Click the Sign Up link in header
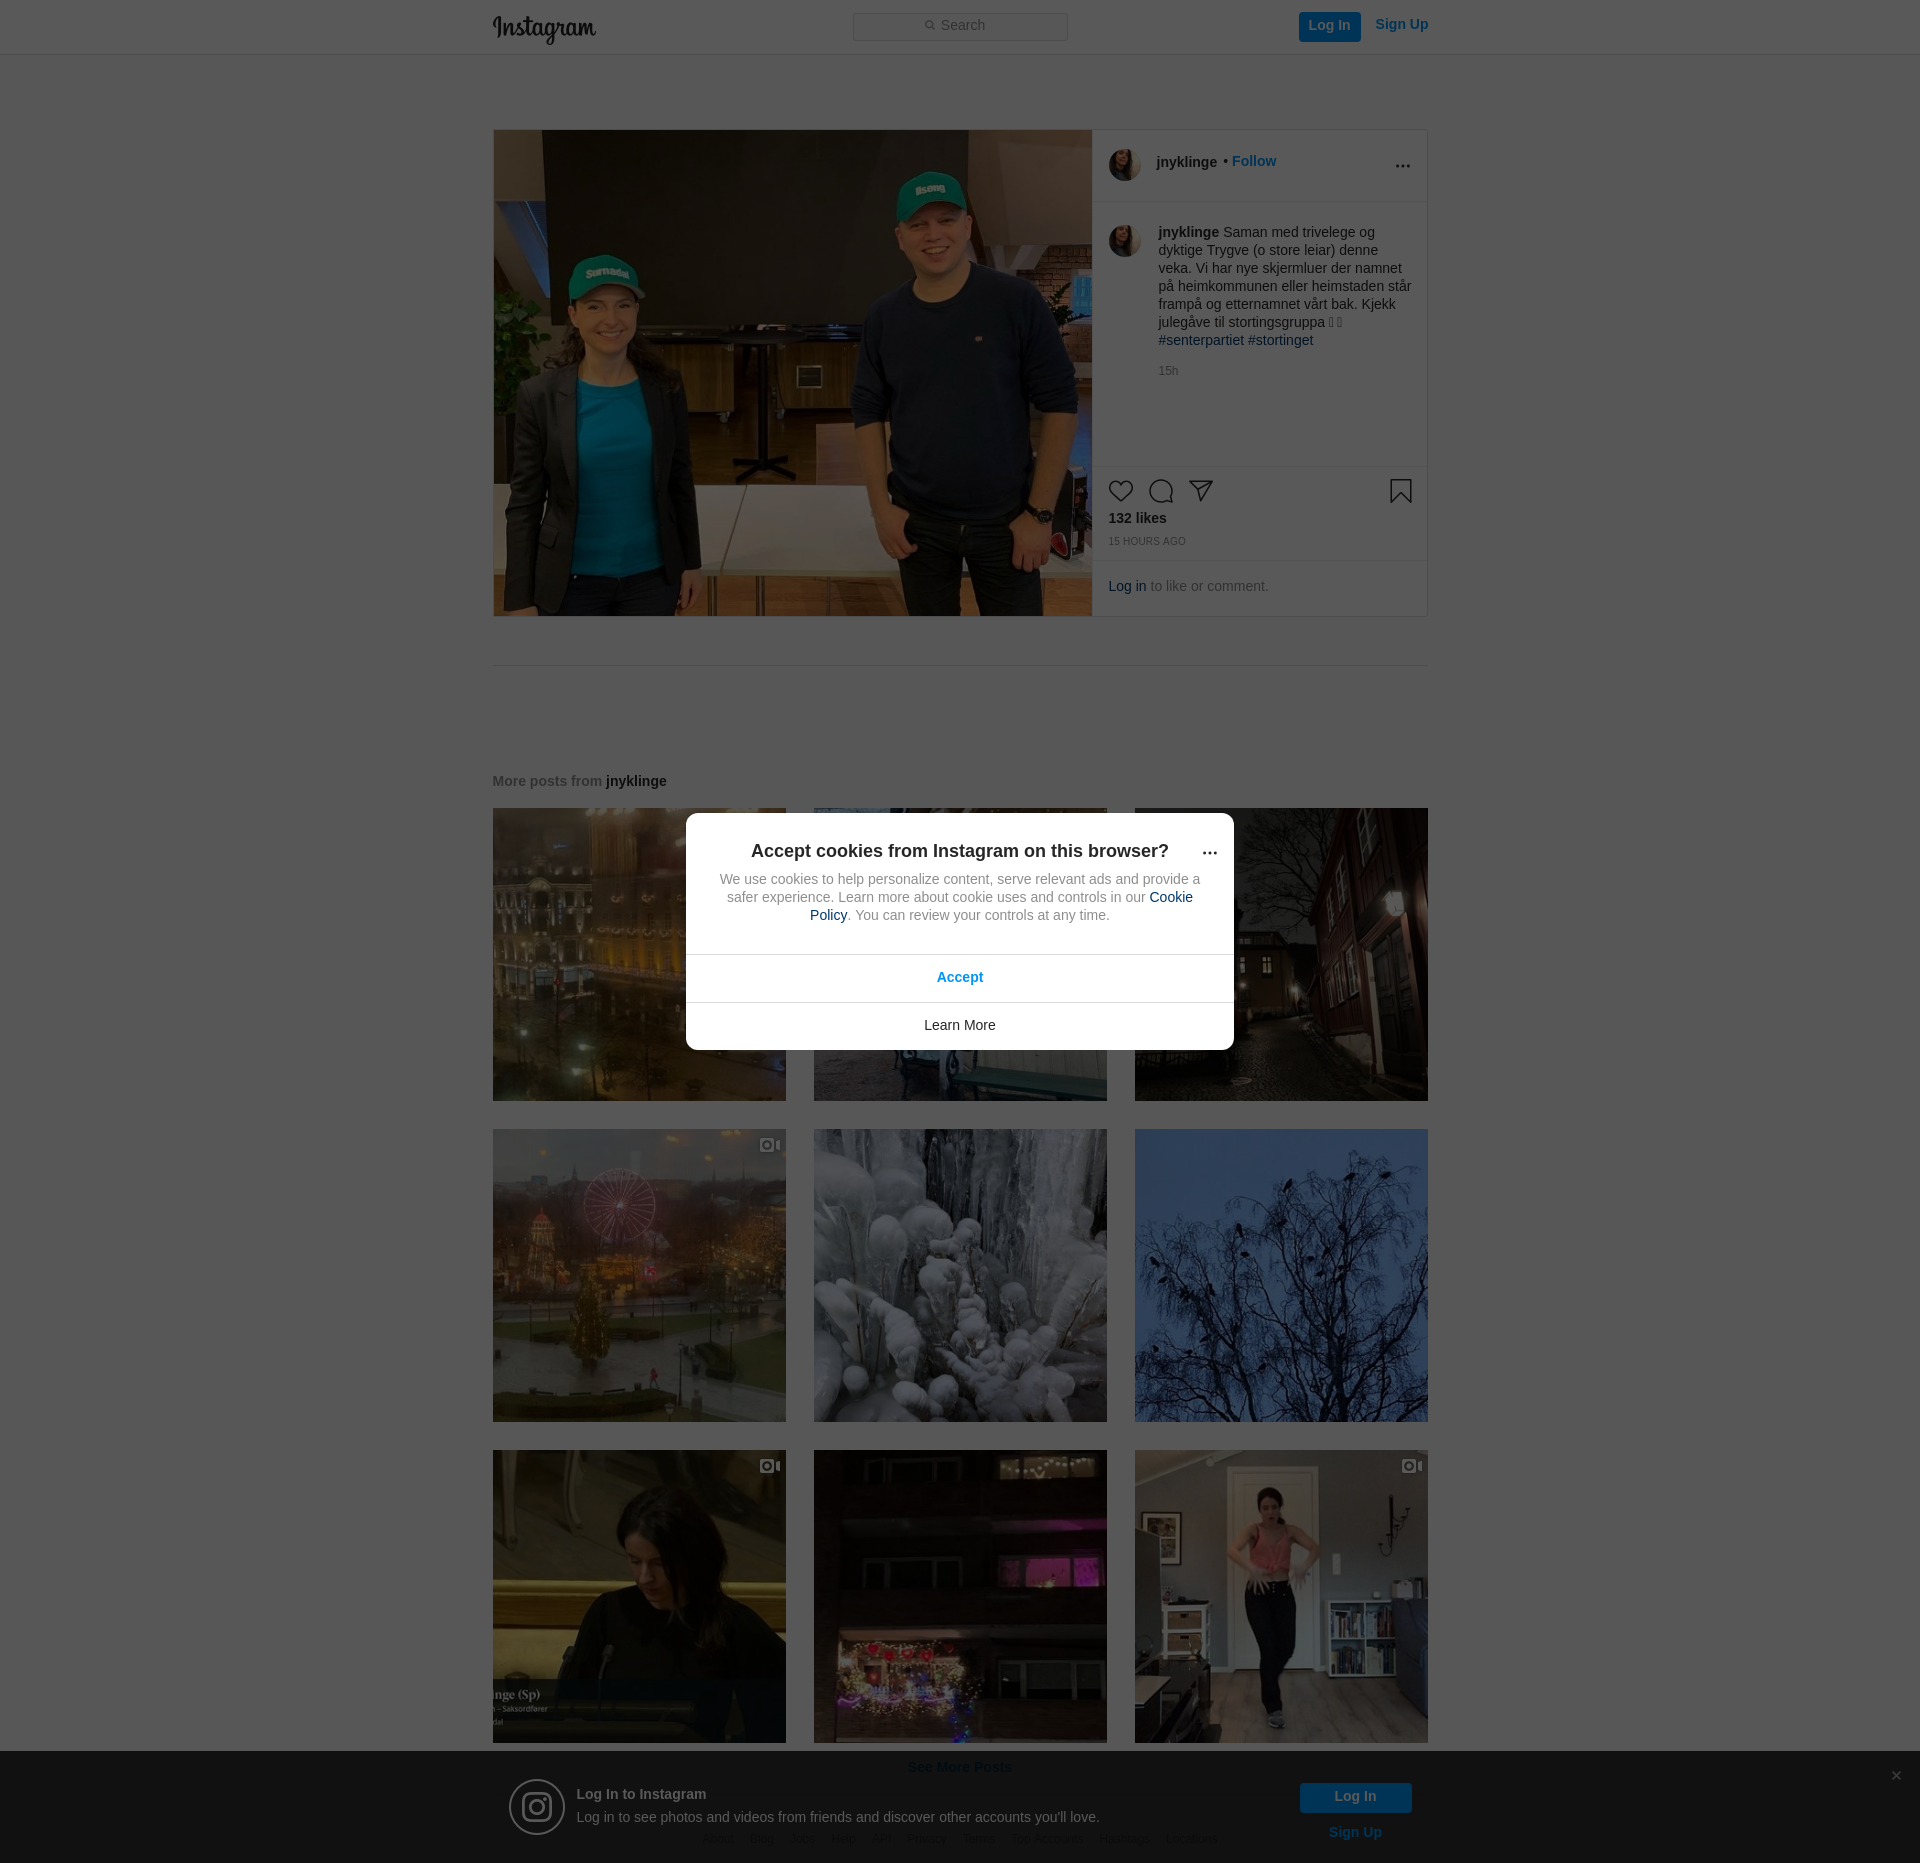The height and width of the screenshot is (1863, 1920). point(1401,25)
